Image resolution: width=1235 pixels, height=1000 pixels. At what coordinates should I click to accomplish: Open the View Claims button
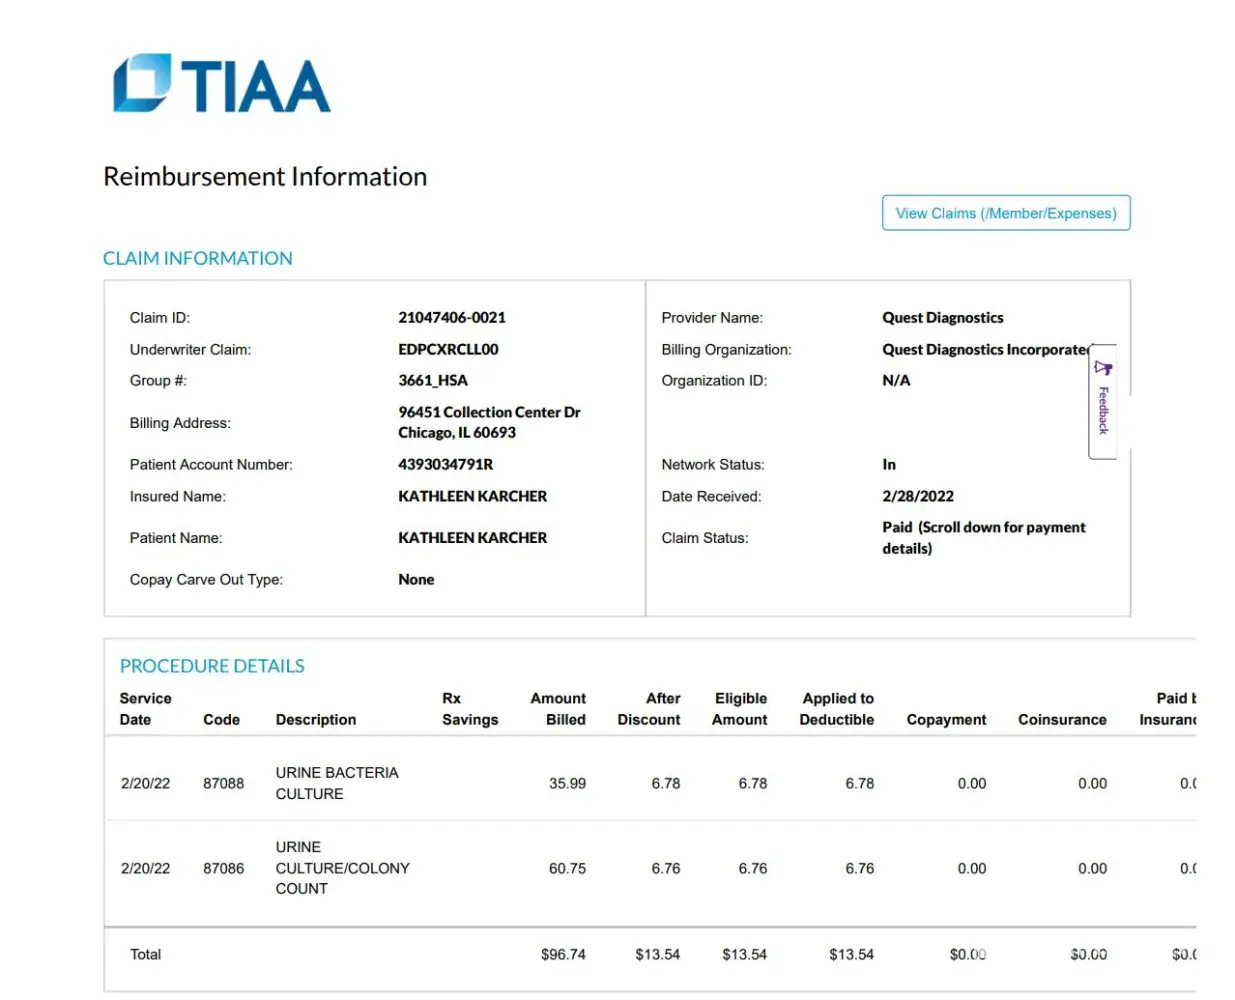click(x=1006, y=213)
